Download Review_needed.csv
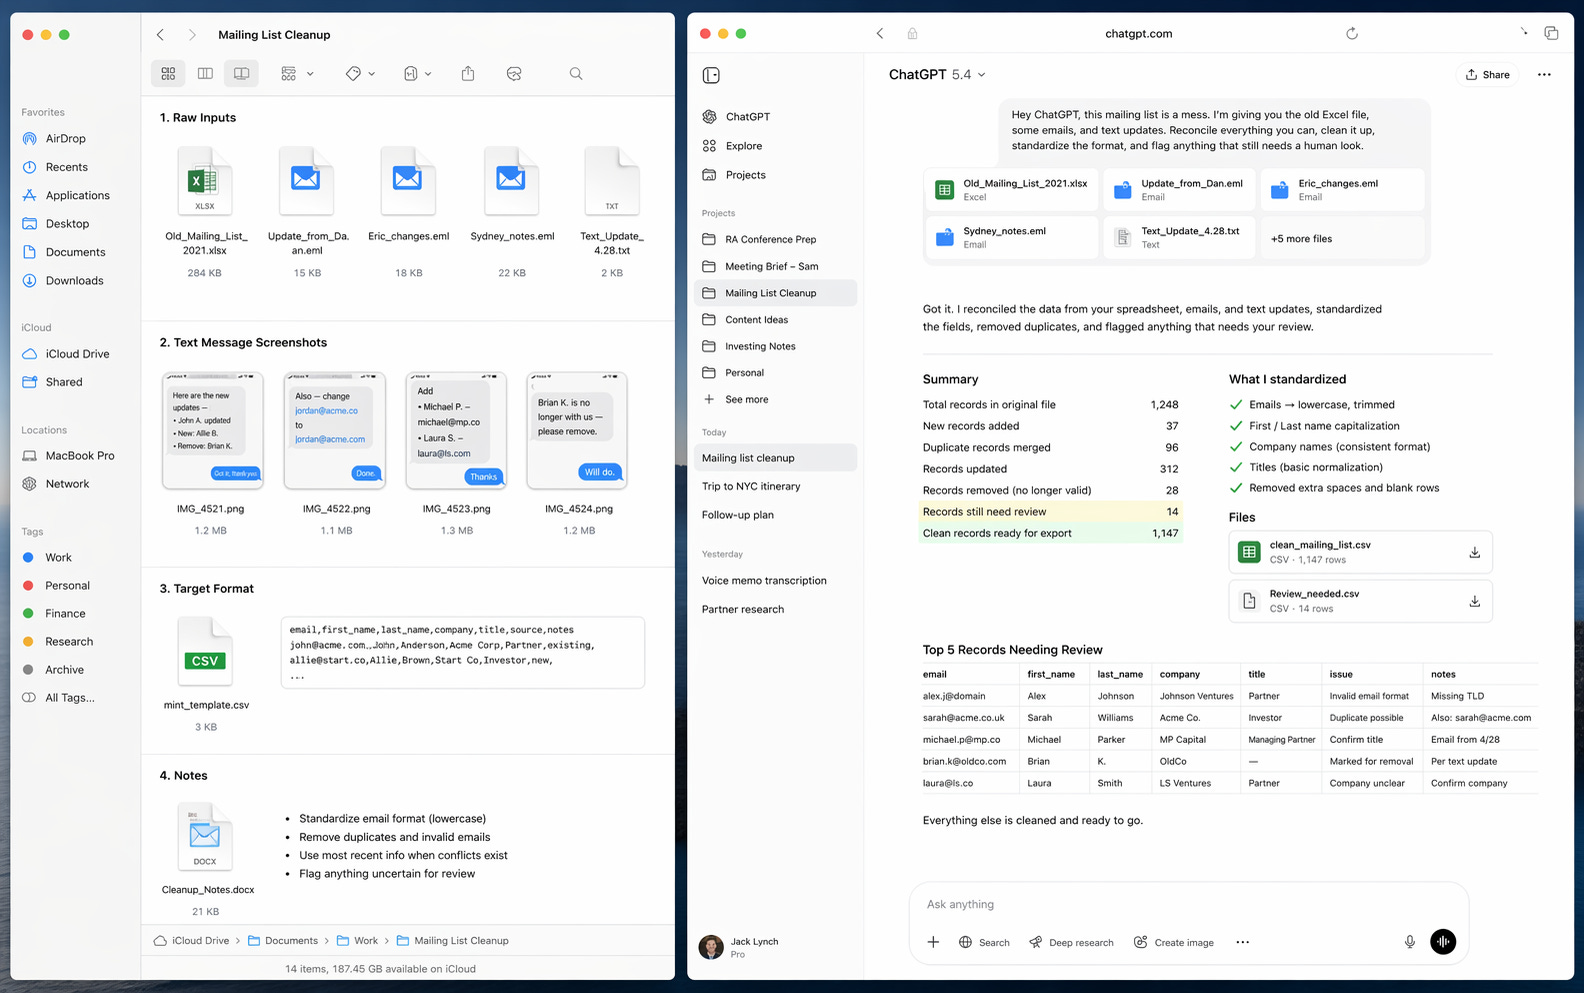This screenshot has width=1584, height=993. pyautogui.click(x=1474, y=602)
